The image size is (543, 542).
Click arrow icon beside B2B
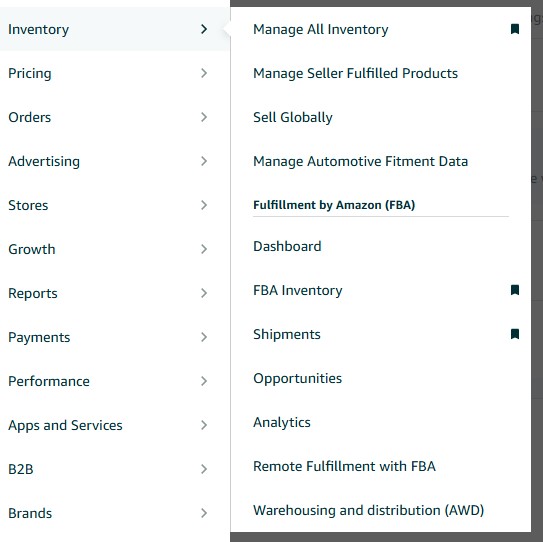click(204, 469)
